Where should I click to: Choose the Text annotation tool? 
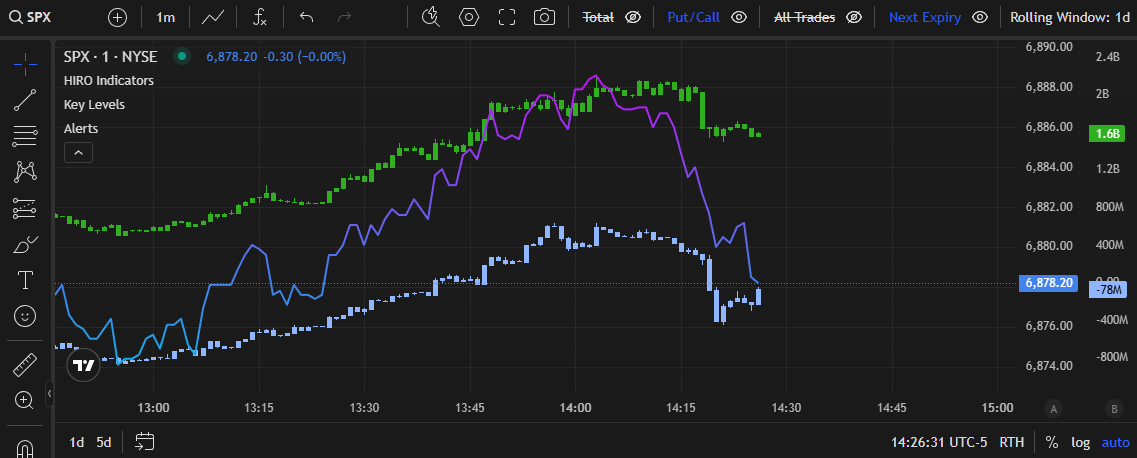[x=25, y=279]
